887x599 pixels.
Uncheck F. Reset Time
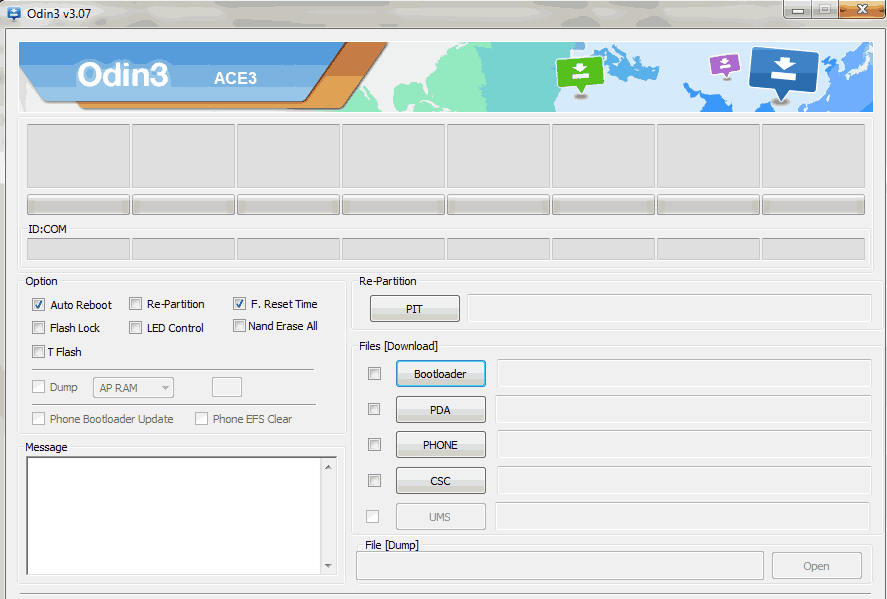(x=239, y=304)
